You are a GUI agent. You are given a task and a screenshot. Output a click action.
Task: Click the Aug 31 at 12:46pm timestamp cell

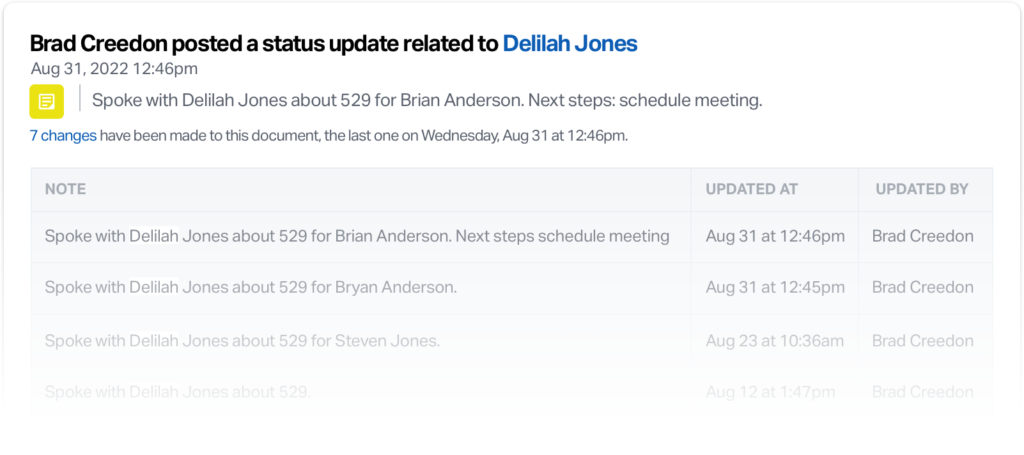pos(775,236)
